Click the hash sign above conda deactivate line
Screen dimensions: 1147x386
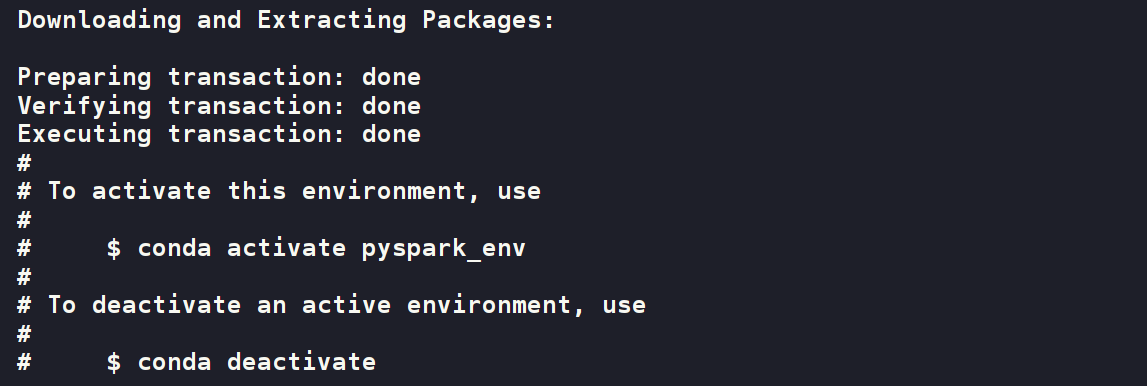tap(24, 333)
